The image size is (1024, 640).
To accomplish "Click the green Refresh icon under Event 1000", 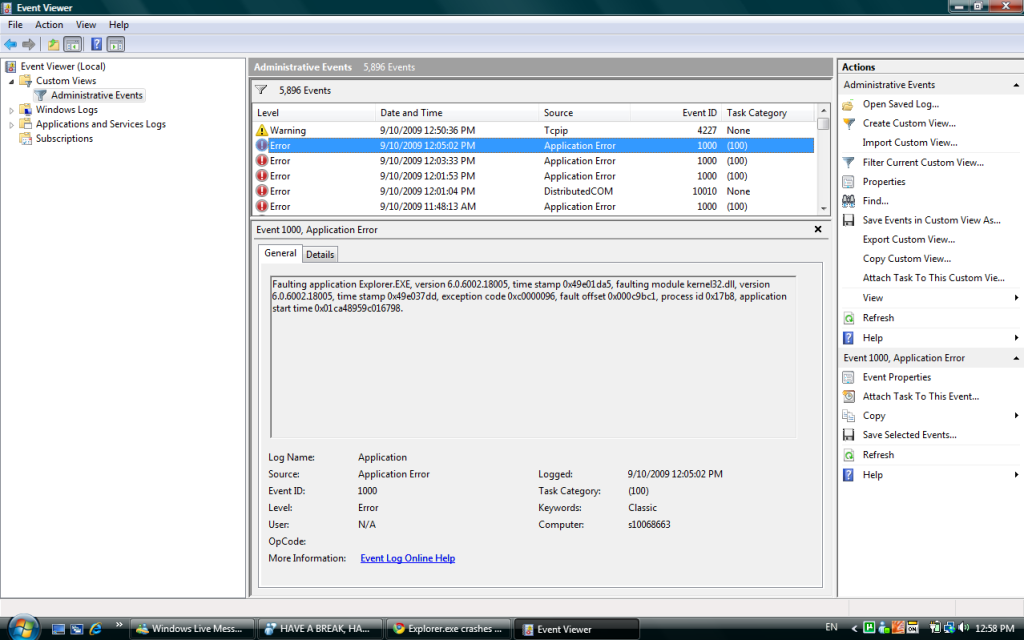I will 848,455.
